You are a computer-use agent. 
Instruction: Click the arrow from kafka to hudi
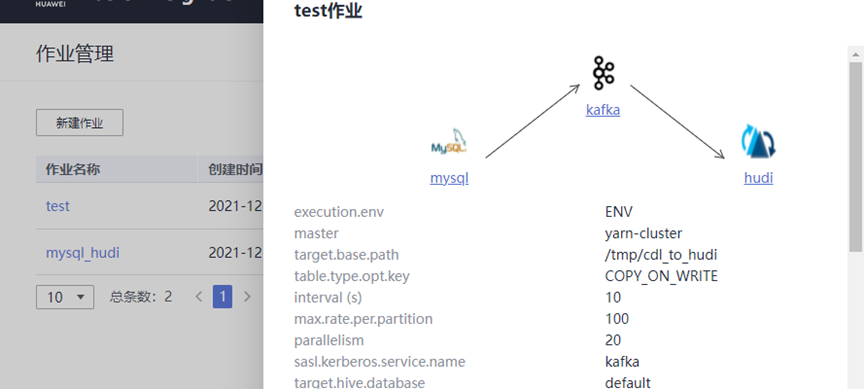677,122
